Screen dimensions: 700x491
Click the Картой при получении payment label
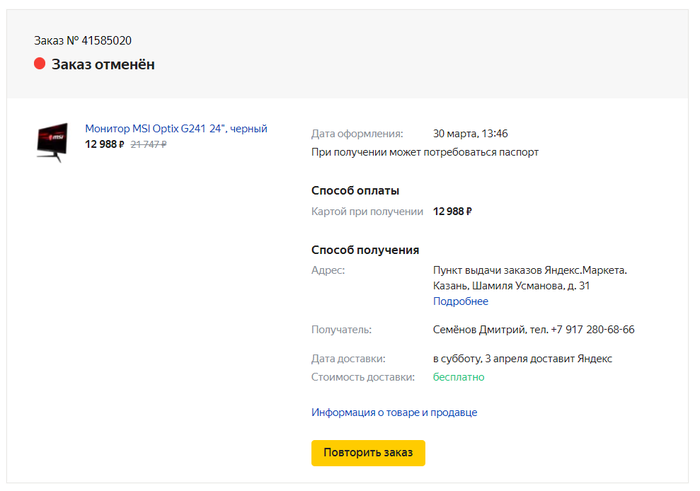(x=368, y=212)
